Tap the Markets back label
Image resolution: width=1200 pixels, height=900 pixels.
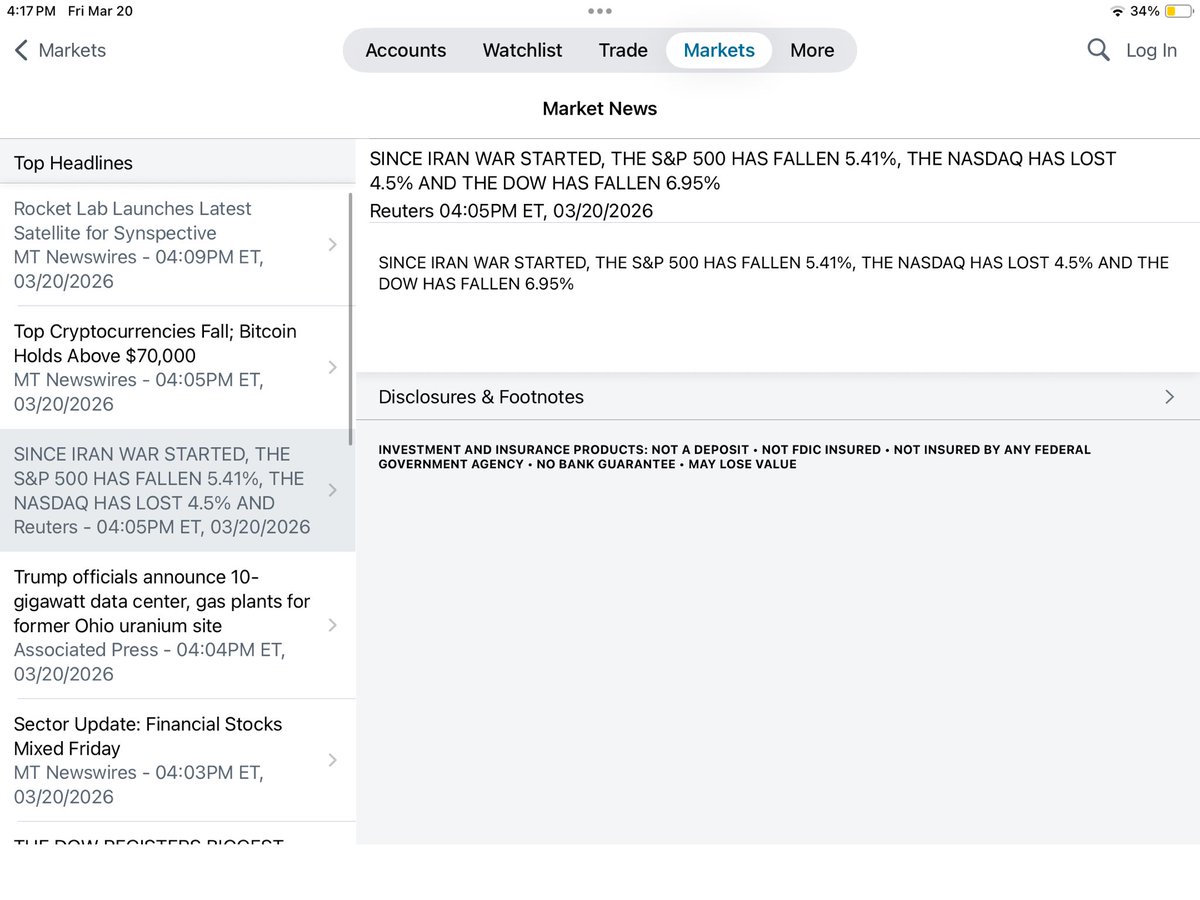point(72,50)
